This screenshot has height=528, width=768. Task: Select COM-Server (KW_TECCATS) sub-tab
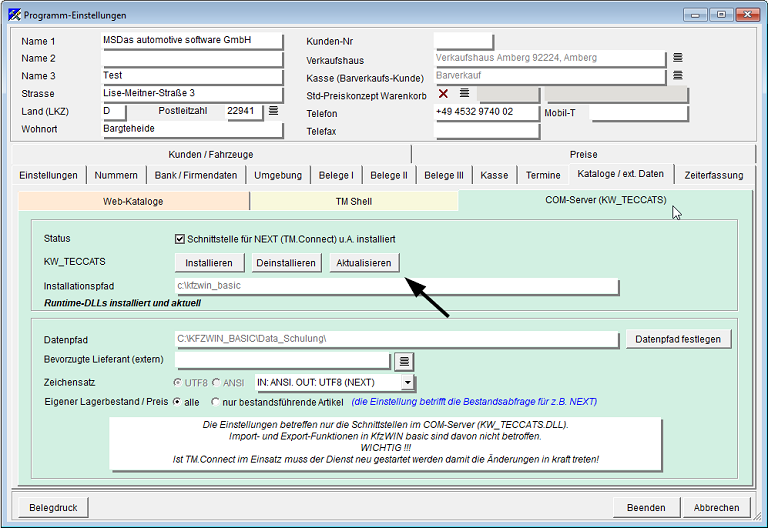click(605, 200)
